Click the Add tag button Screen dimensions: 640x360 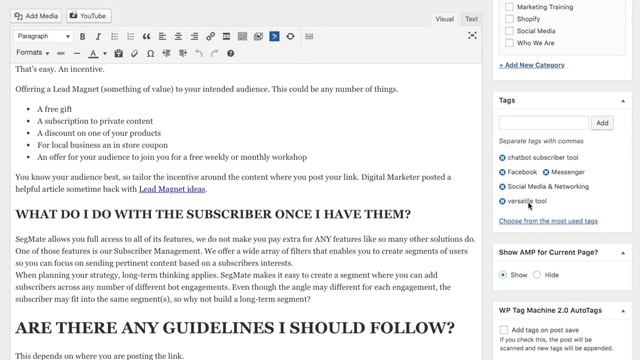coord(602,123)
